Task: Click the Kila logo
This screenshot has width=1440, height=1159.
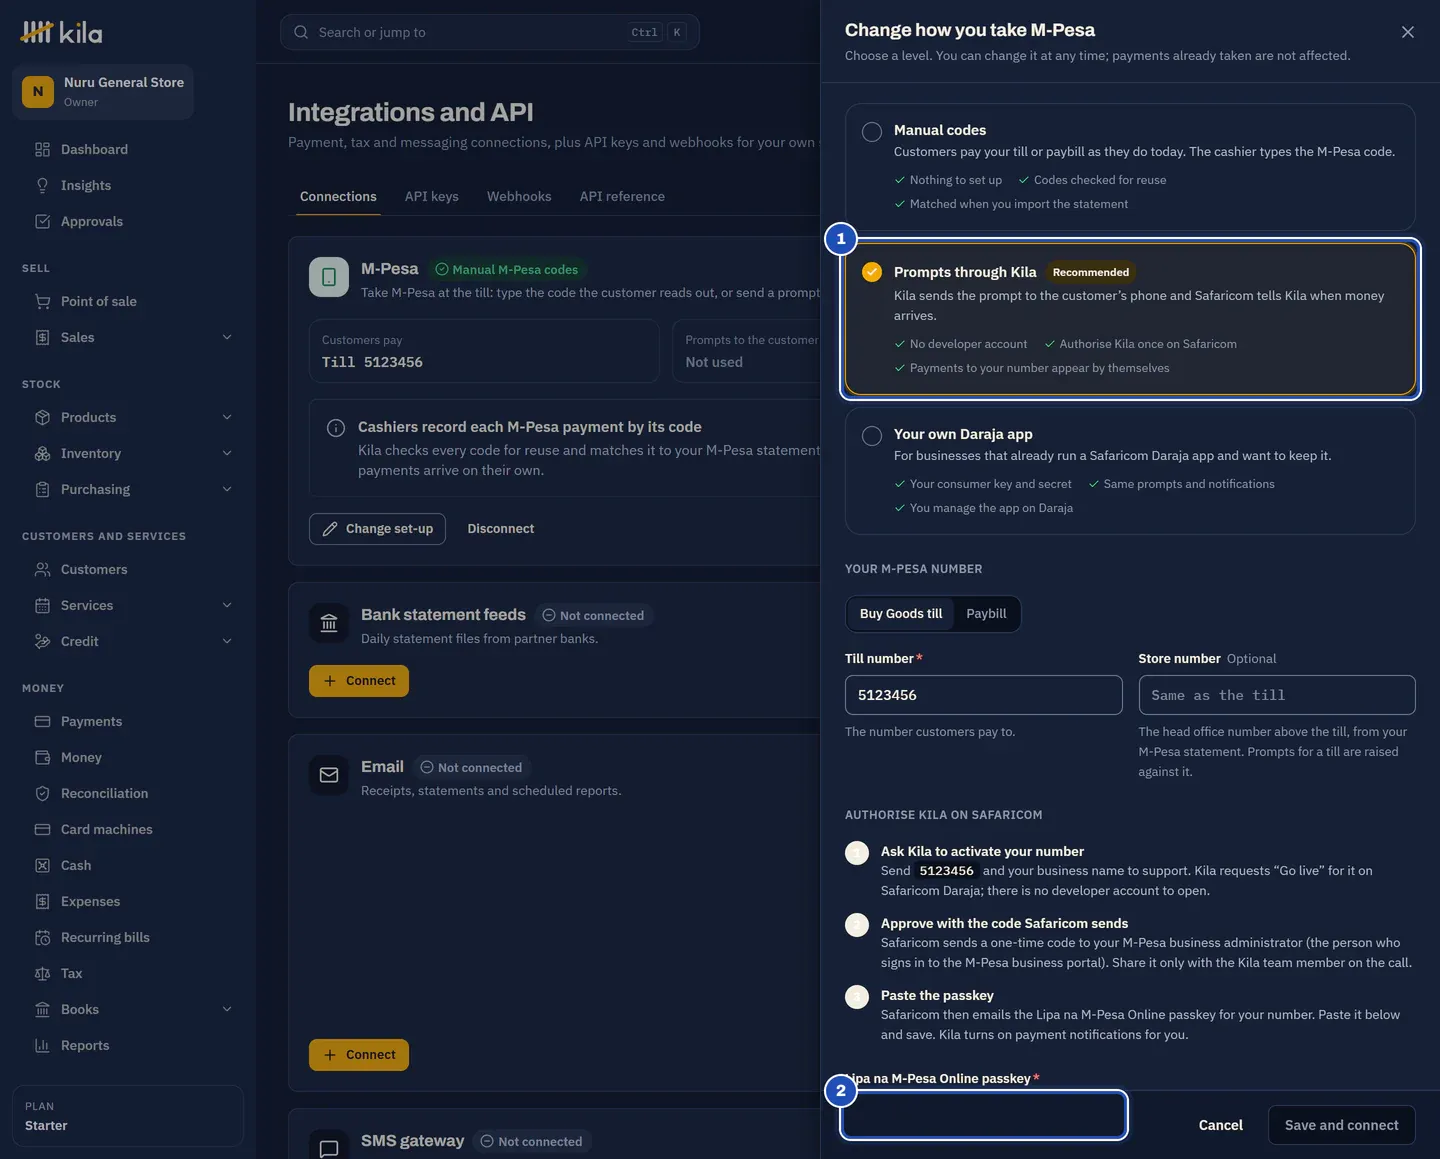Action: (61, 33)
